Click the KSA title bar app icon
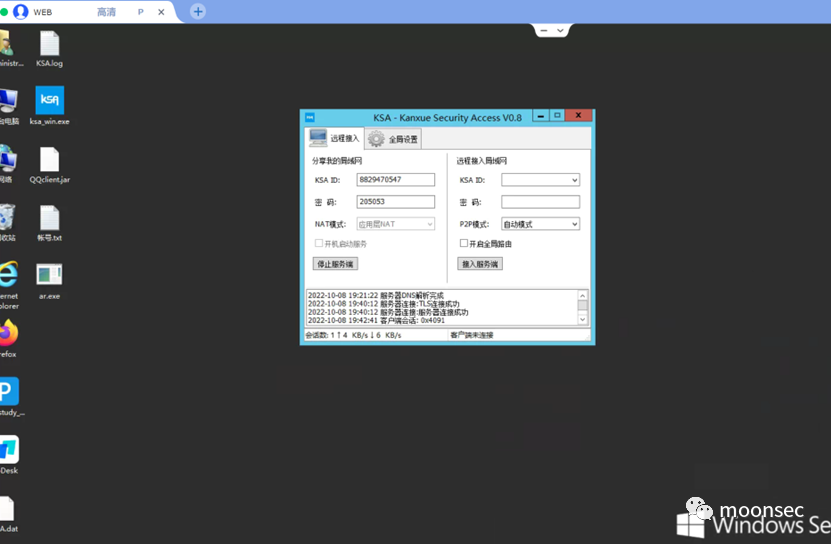 (x=310, y=117)
